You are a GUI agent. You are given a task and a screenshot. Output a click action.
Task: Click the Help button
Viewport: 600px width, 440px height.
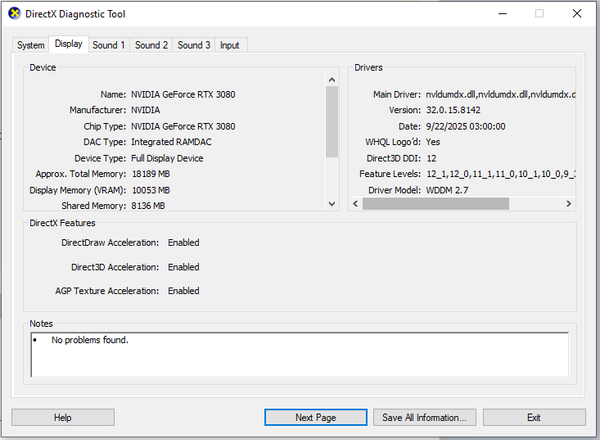(x=63, y=417)
